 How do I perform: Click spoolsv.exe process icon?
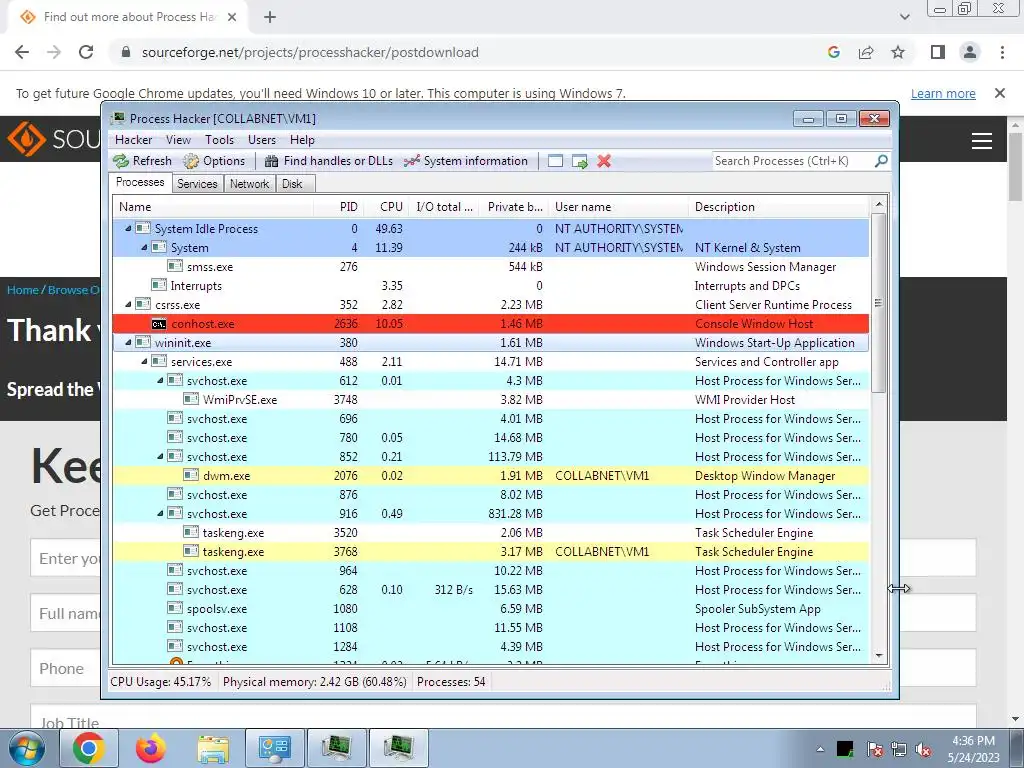coord(175,609)
